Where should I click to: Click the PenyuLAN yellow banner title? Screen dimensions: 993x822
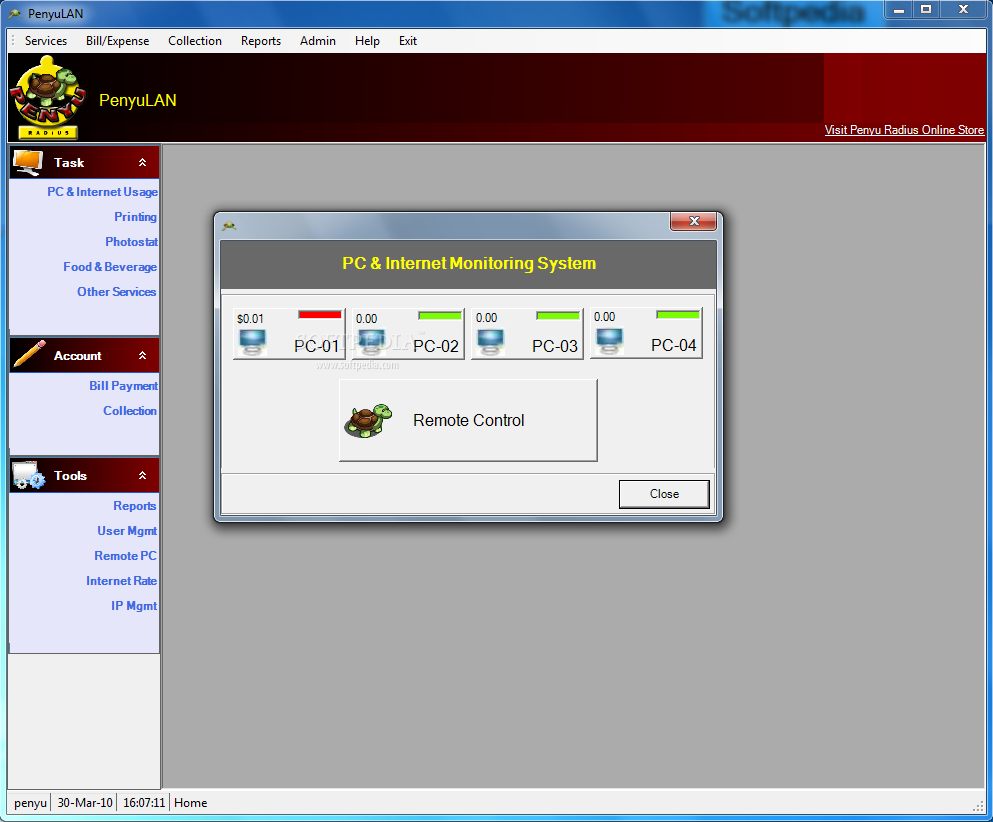coord(137,100)
